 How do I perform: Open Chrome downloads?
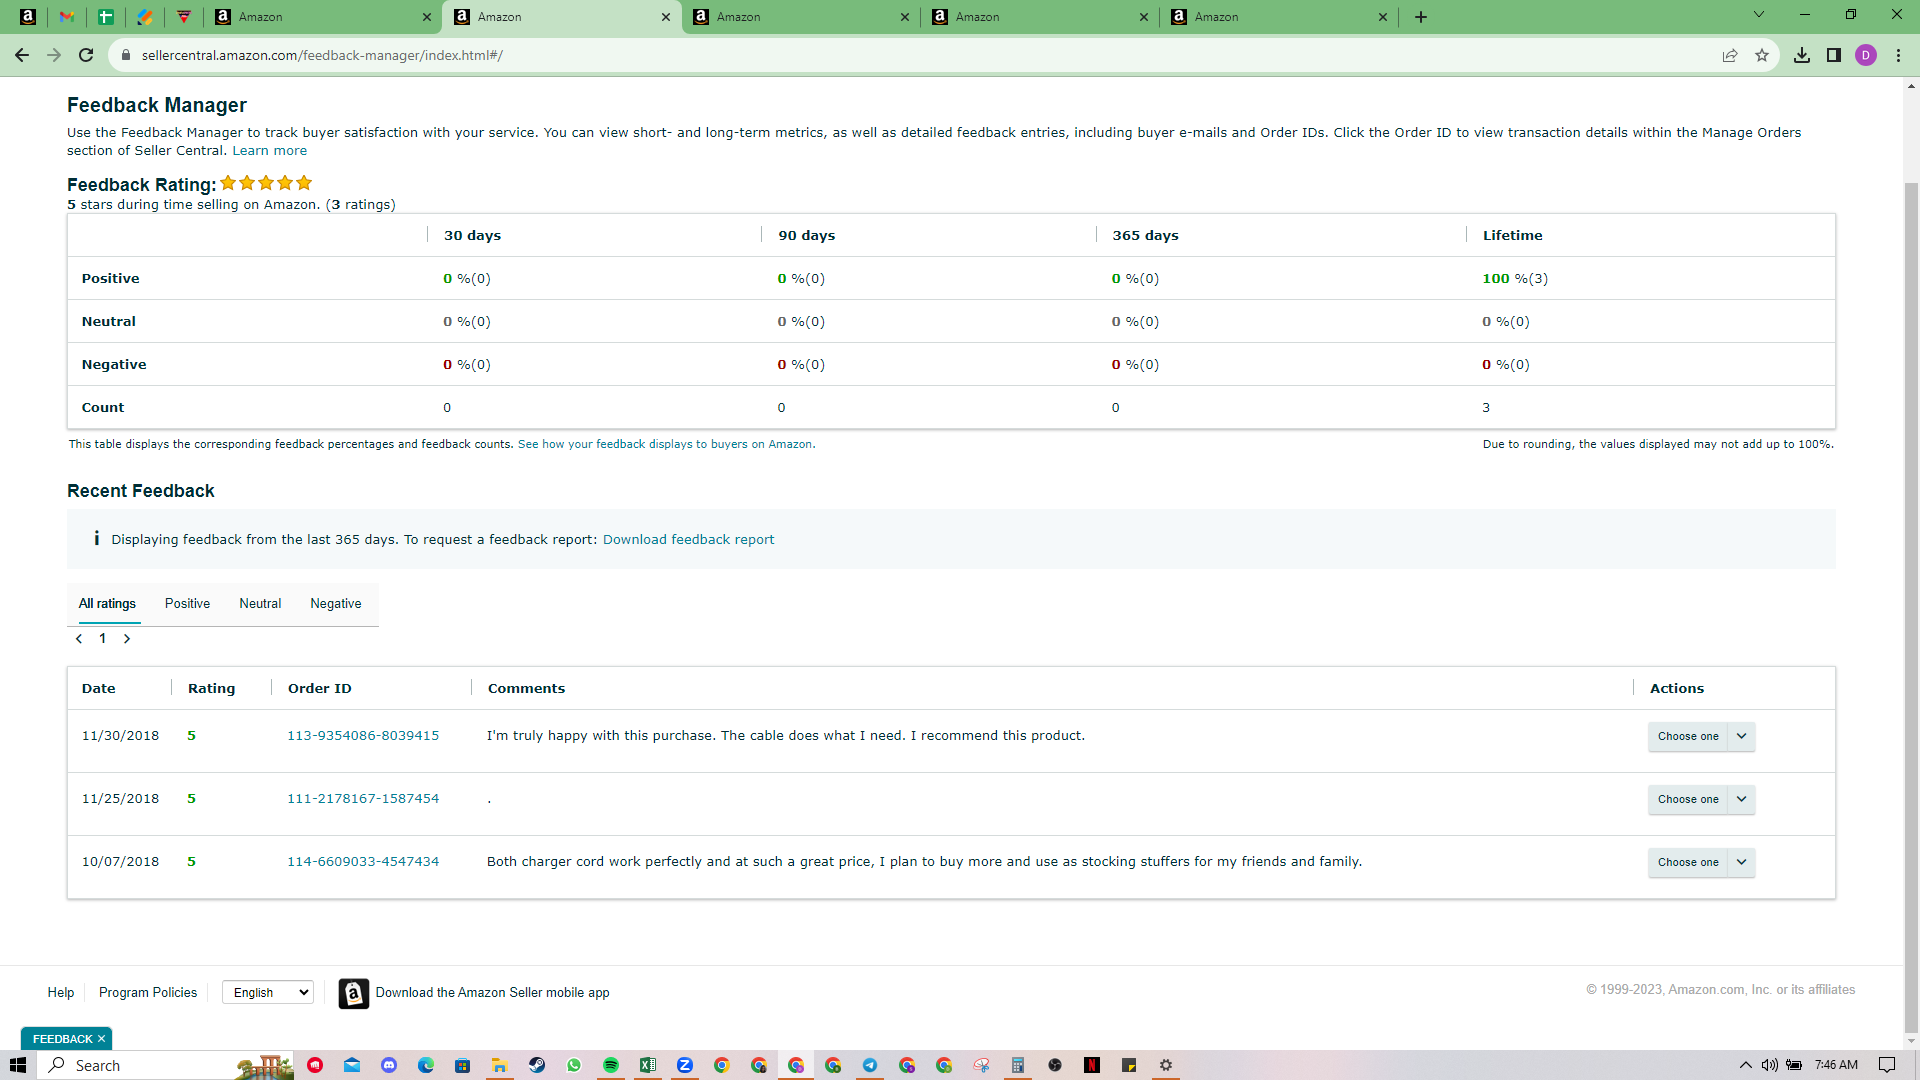tap(1802, 55)
